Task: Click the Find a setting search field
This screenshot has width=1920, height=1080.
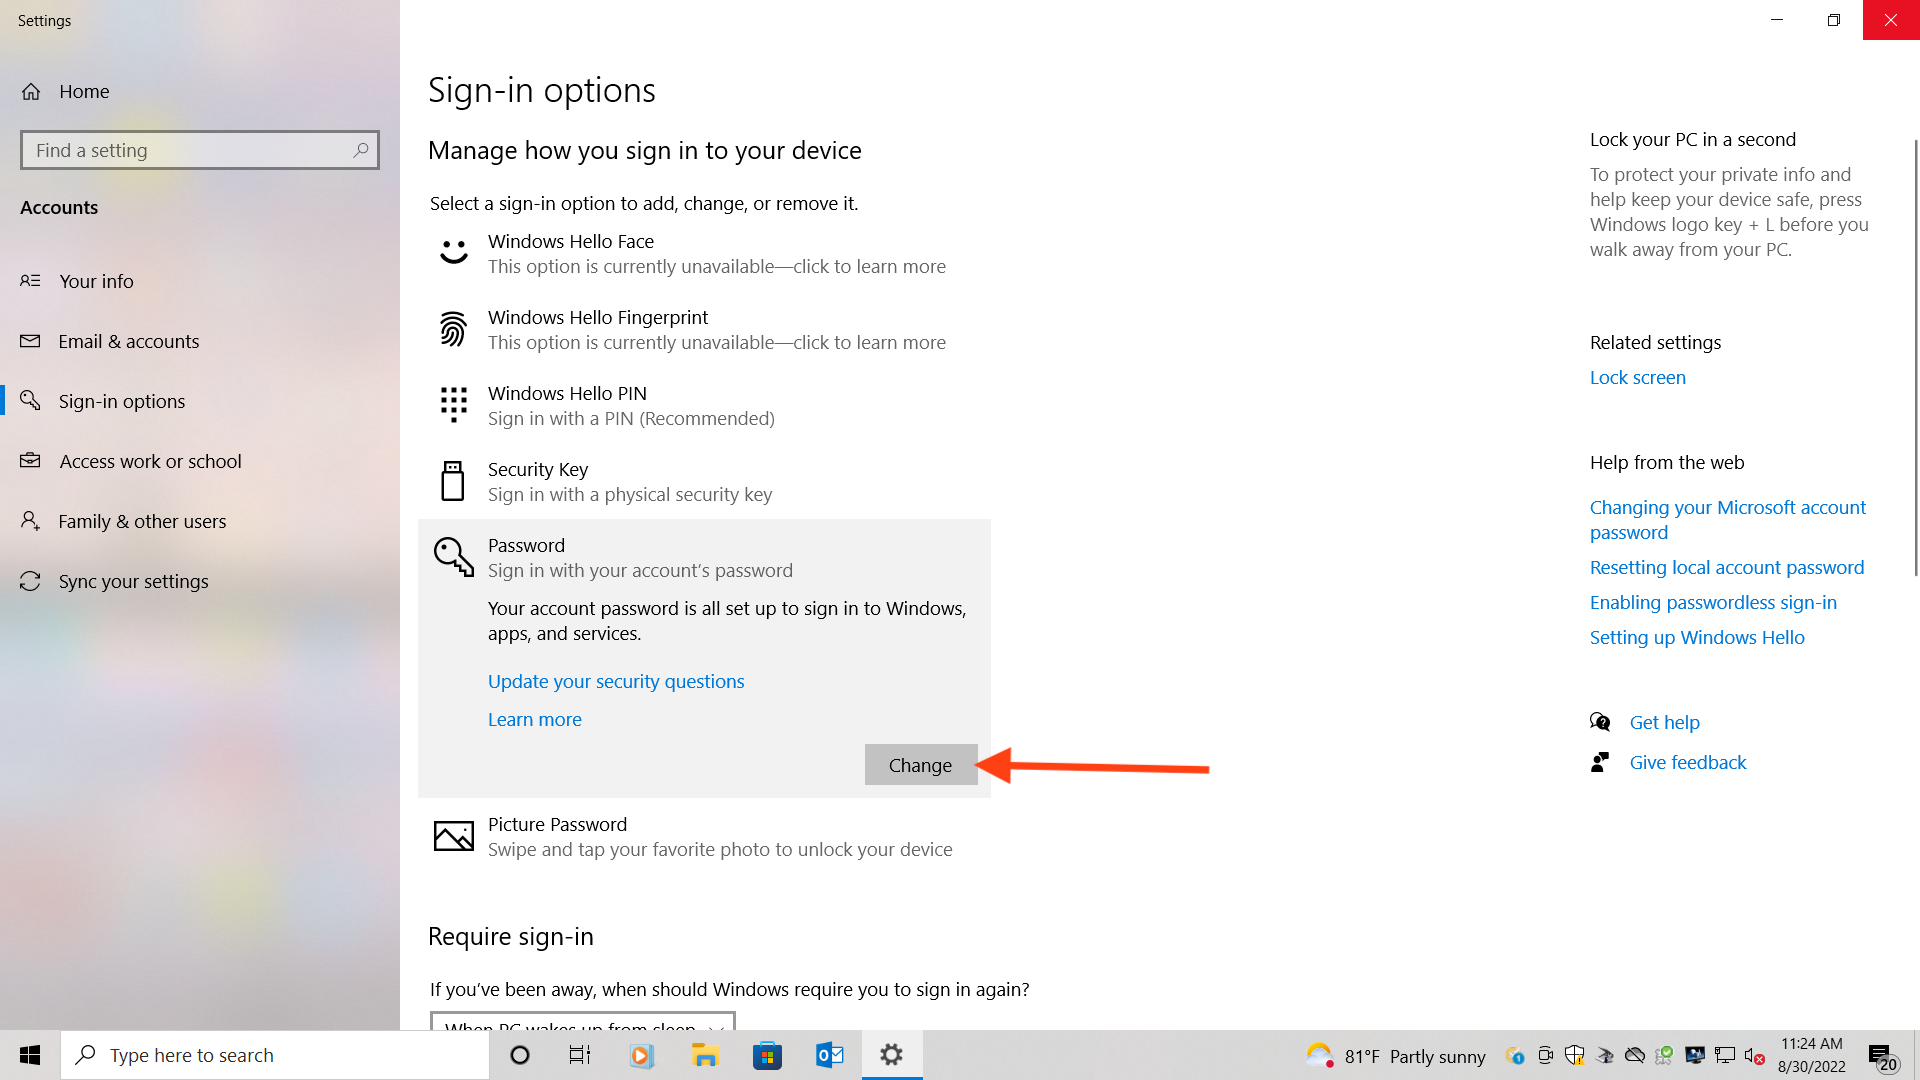Action: coord(200,150)
